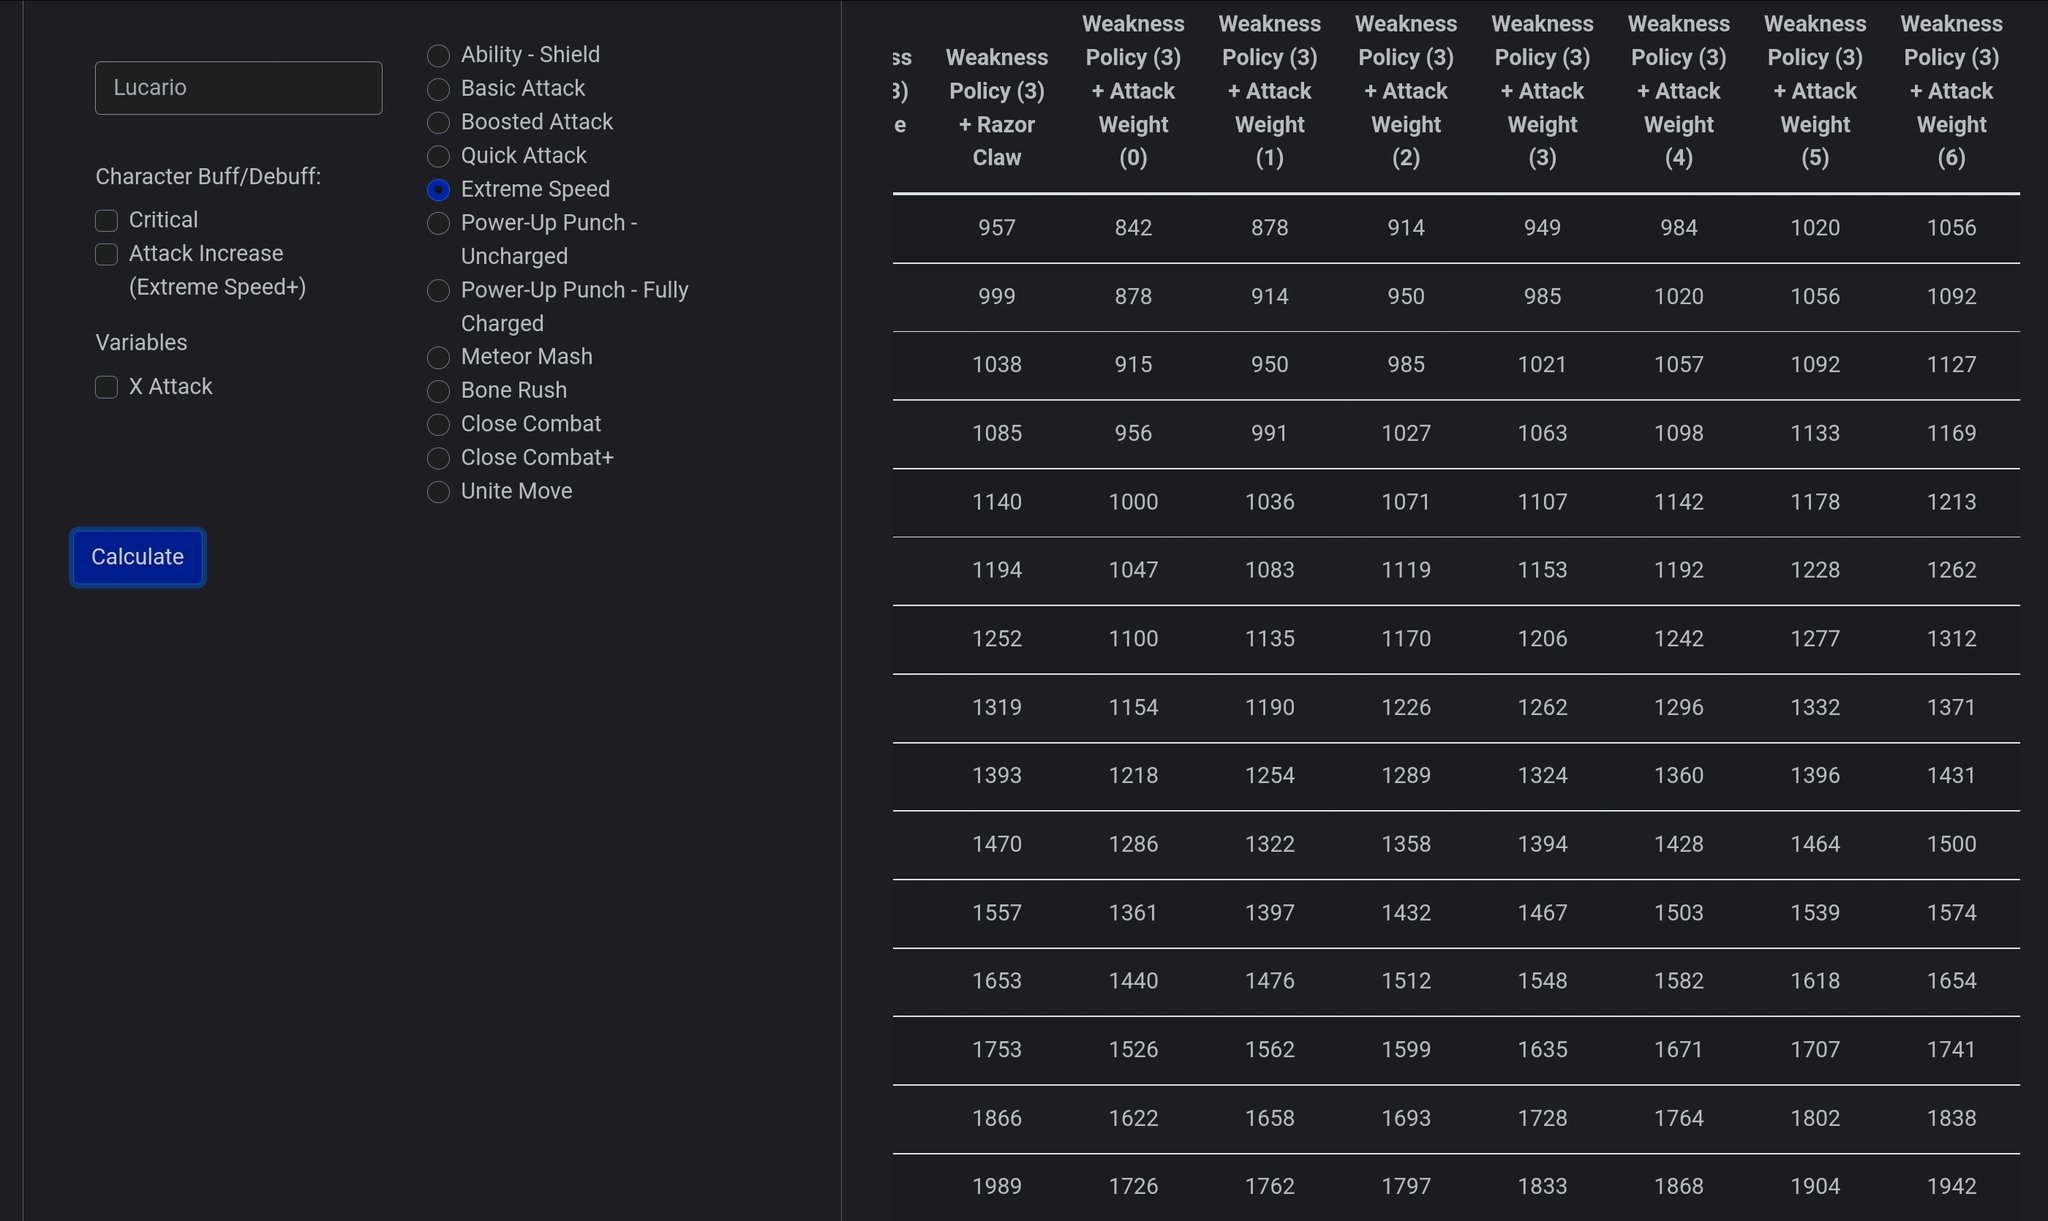Click the cell showing 1866
This screenshot has width=2048, height=1221.
pos(997,1119)
